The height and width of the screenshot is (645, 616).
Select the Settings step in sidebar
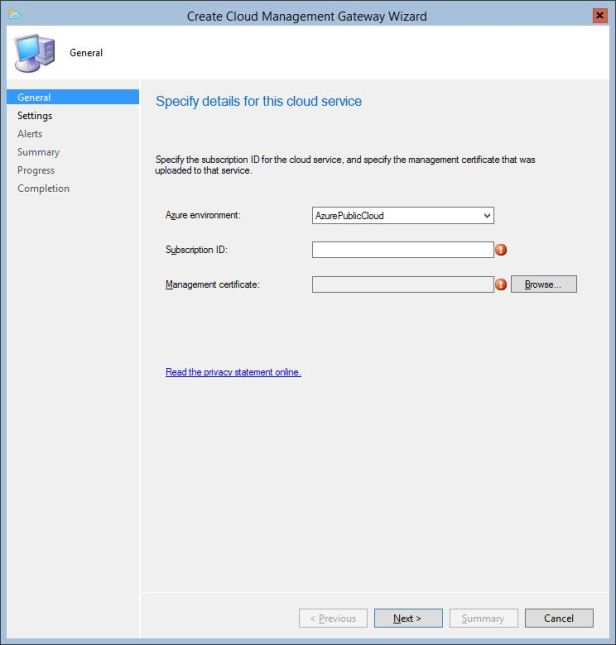(35, 116)
